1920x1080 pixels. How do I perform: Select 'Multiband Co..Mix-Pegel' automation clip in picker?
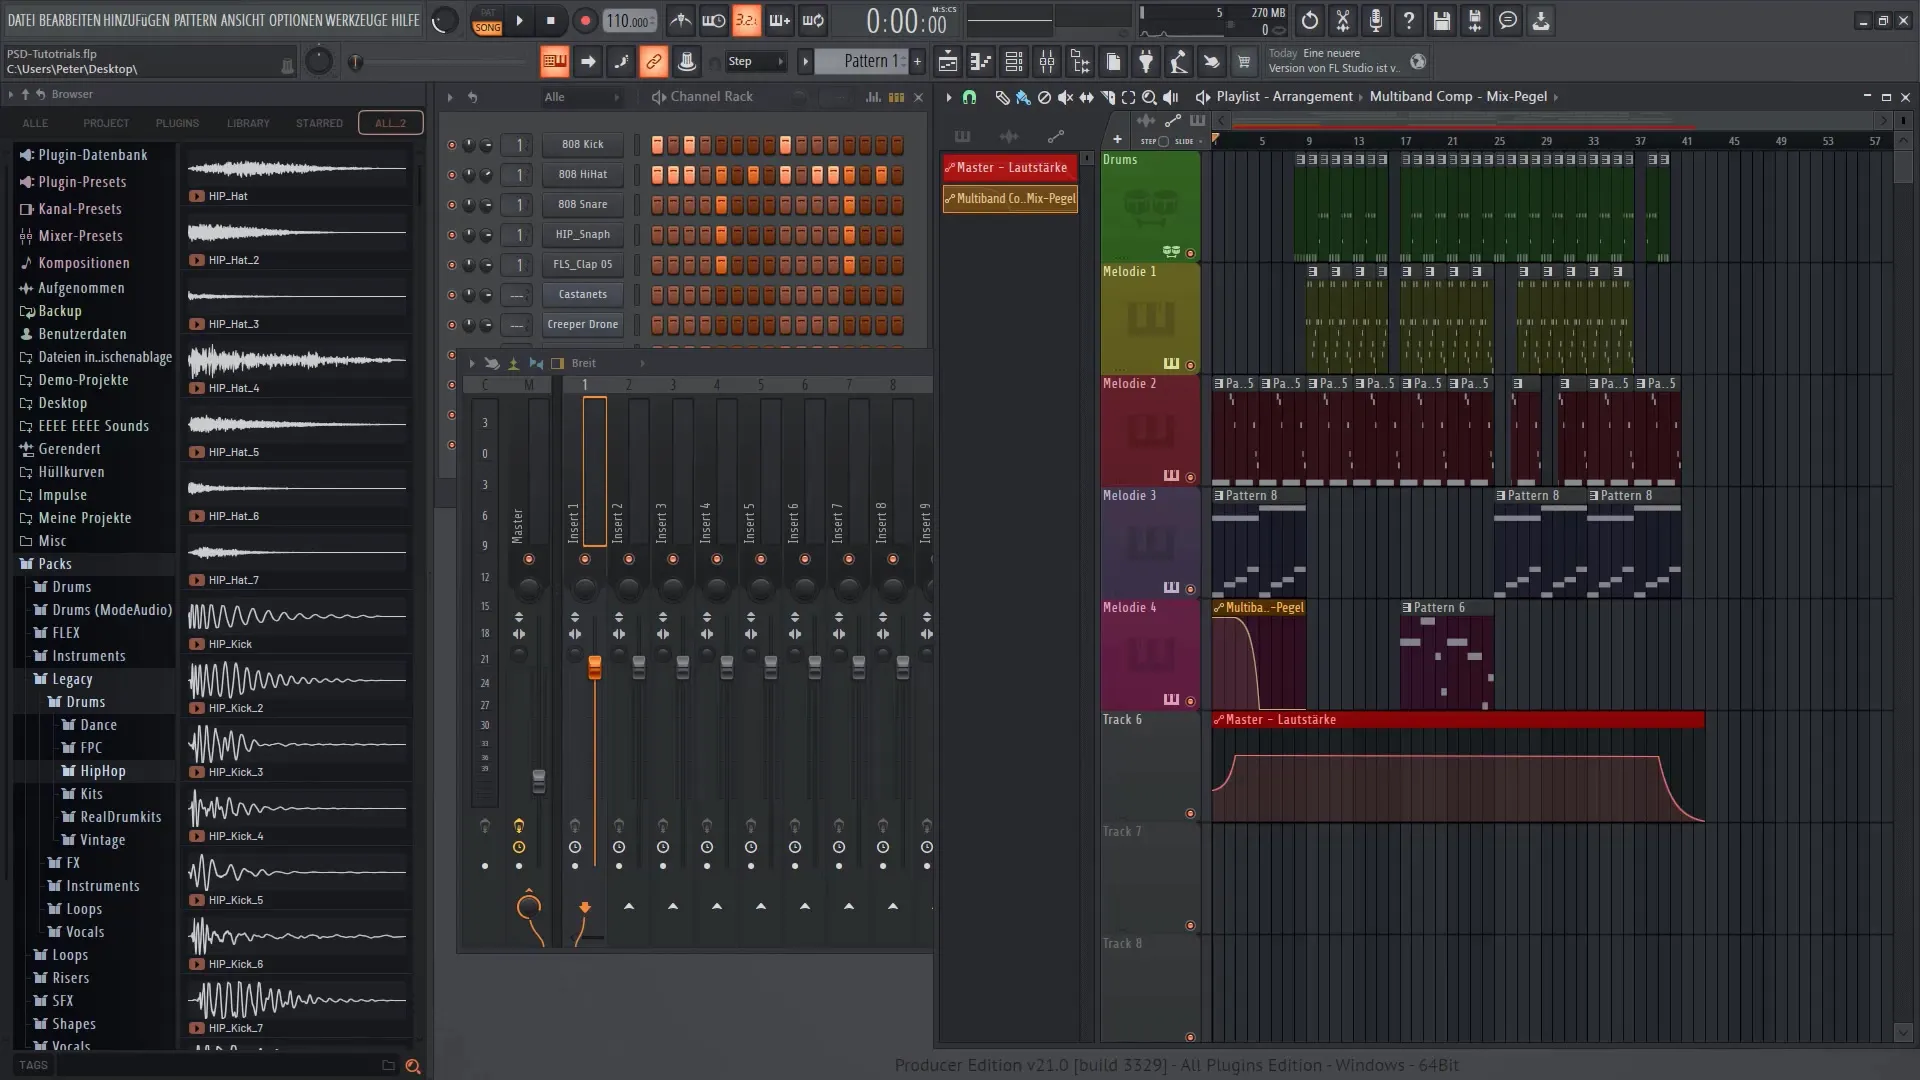click(1010, 199)
